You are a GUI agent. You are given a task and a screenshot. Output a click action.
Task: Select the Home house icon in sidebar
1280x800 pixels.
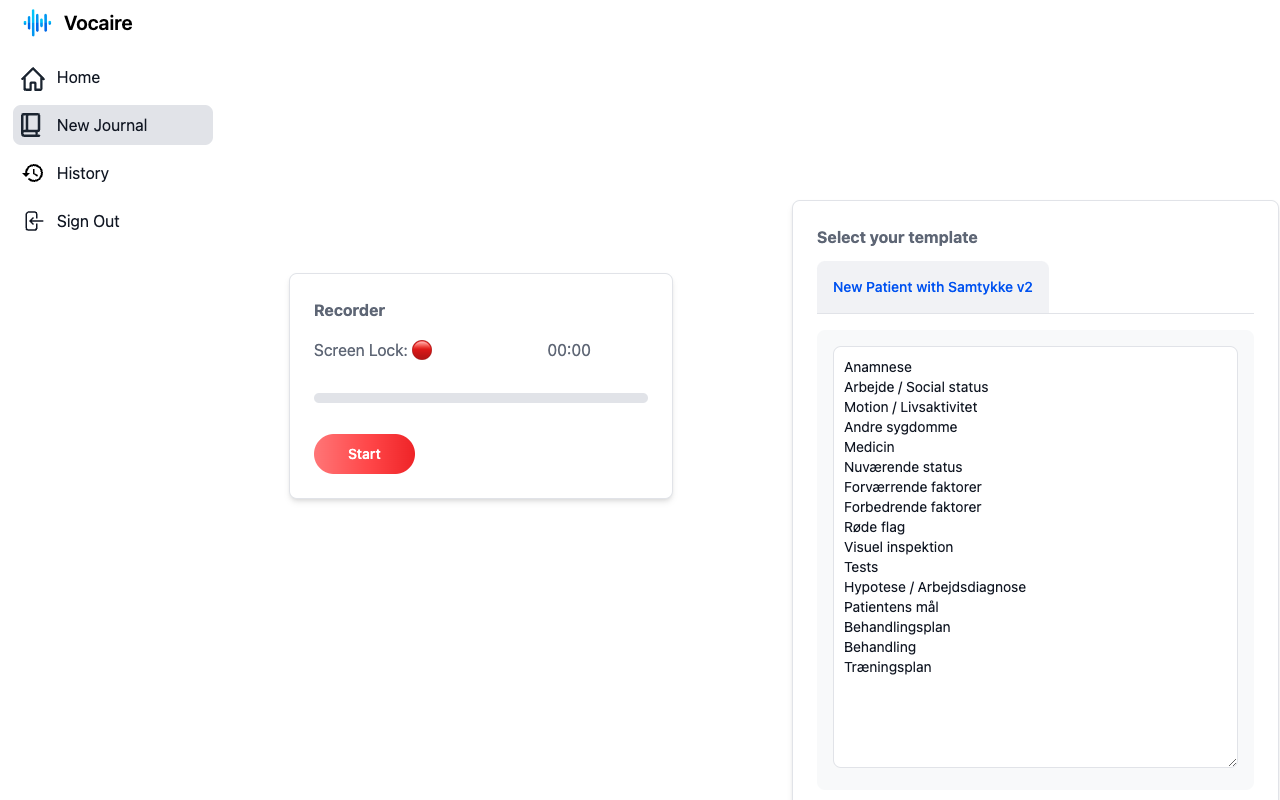(33, 77)
